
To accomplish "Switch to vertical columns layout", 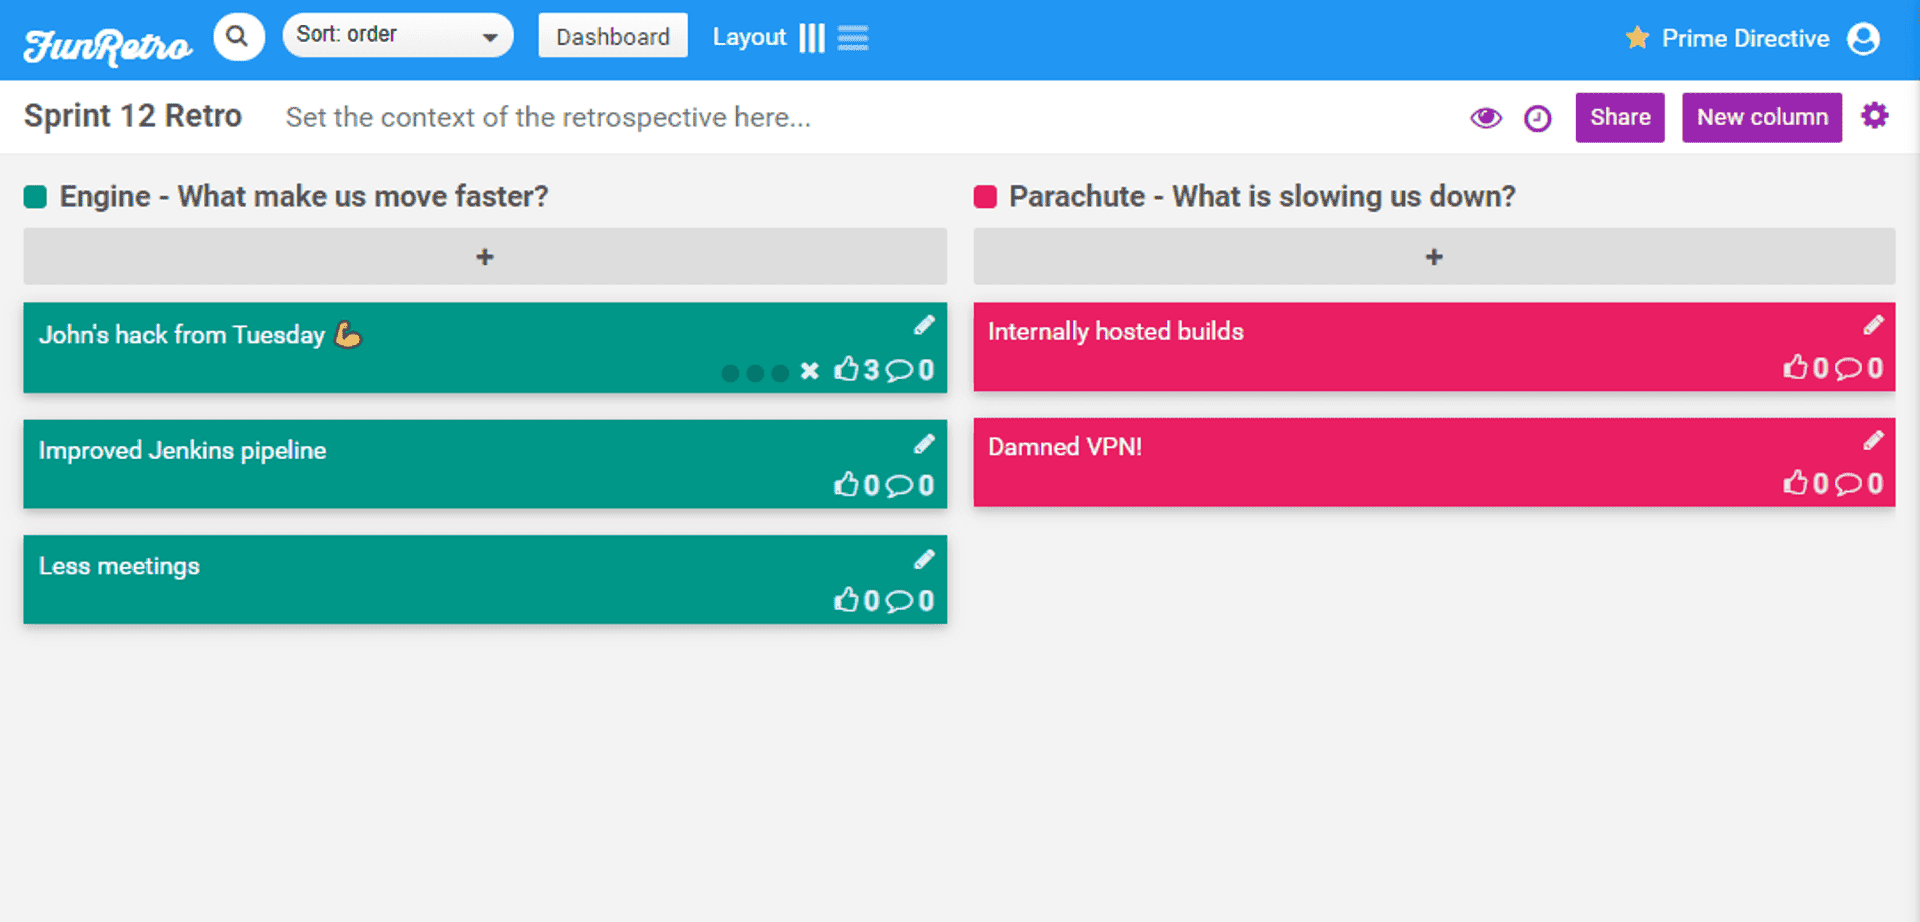I will (x=812, y=38).
